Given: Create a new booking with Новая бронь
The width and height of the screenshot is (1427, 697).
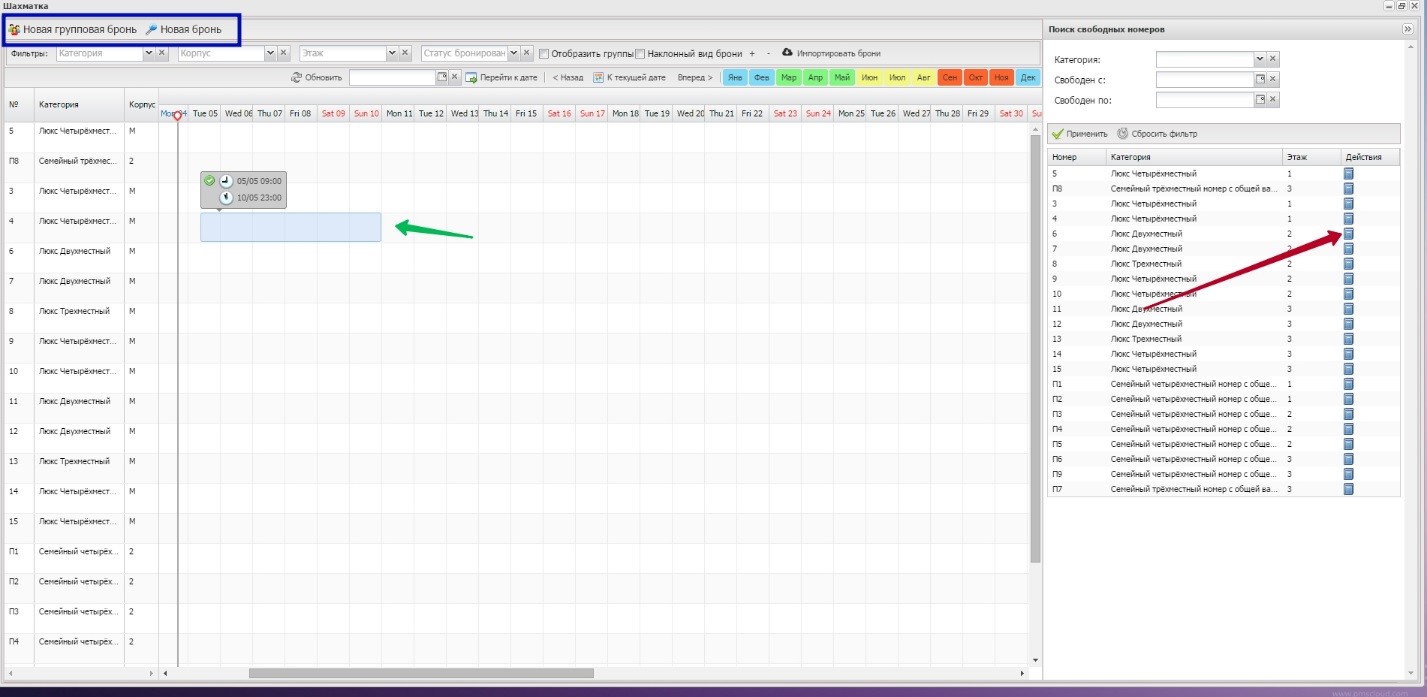Looking at the screenshot, I should coord(184,30).
